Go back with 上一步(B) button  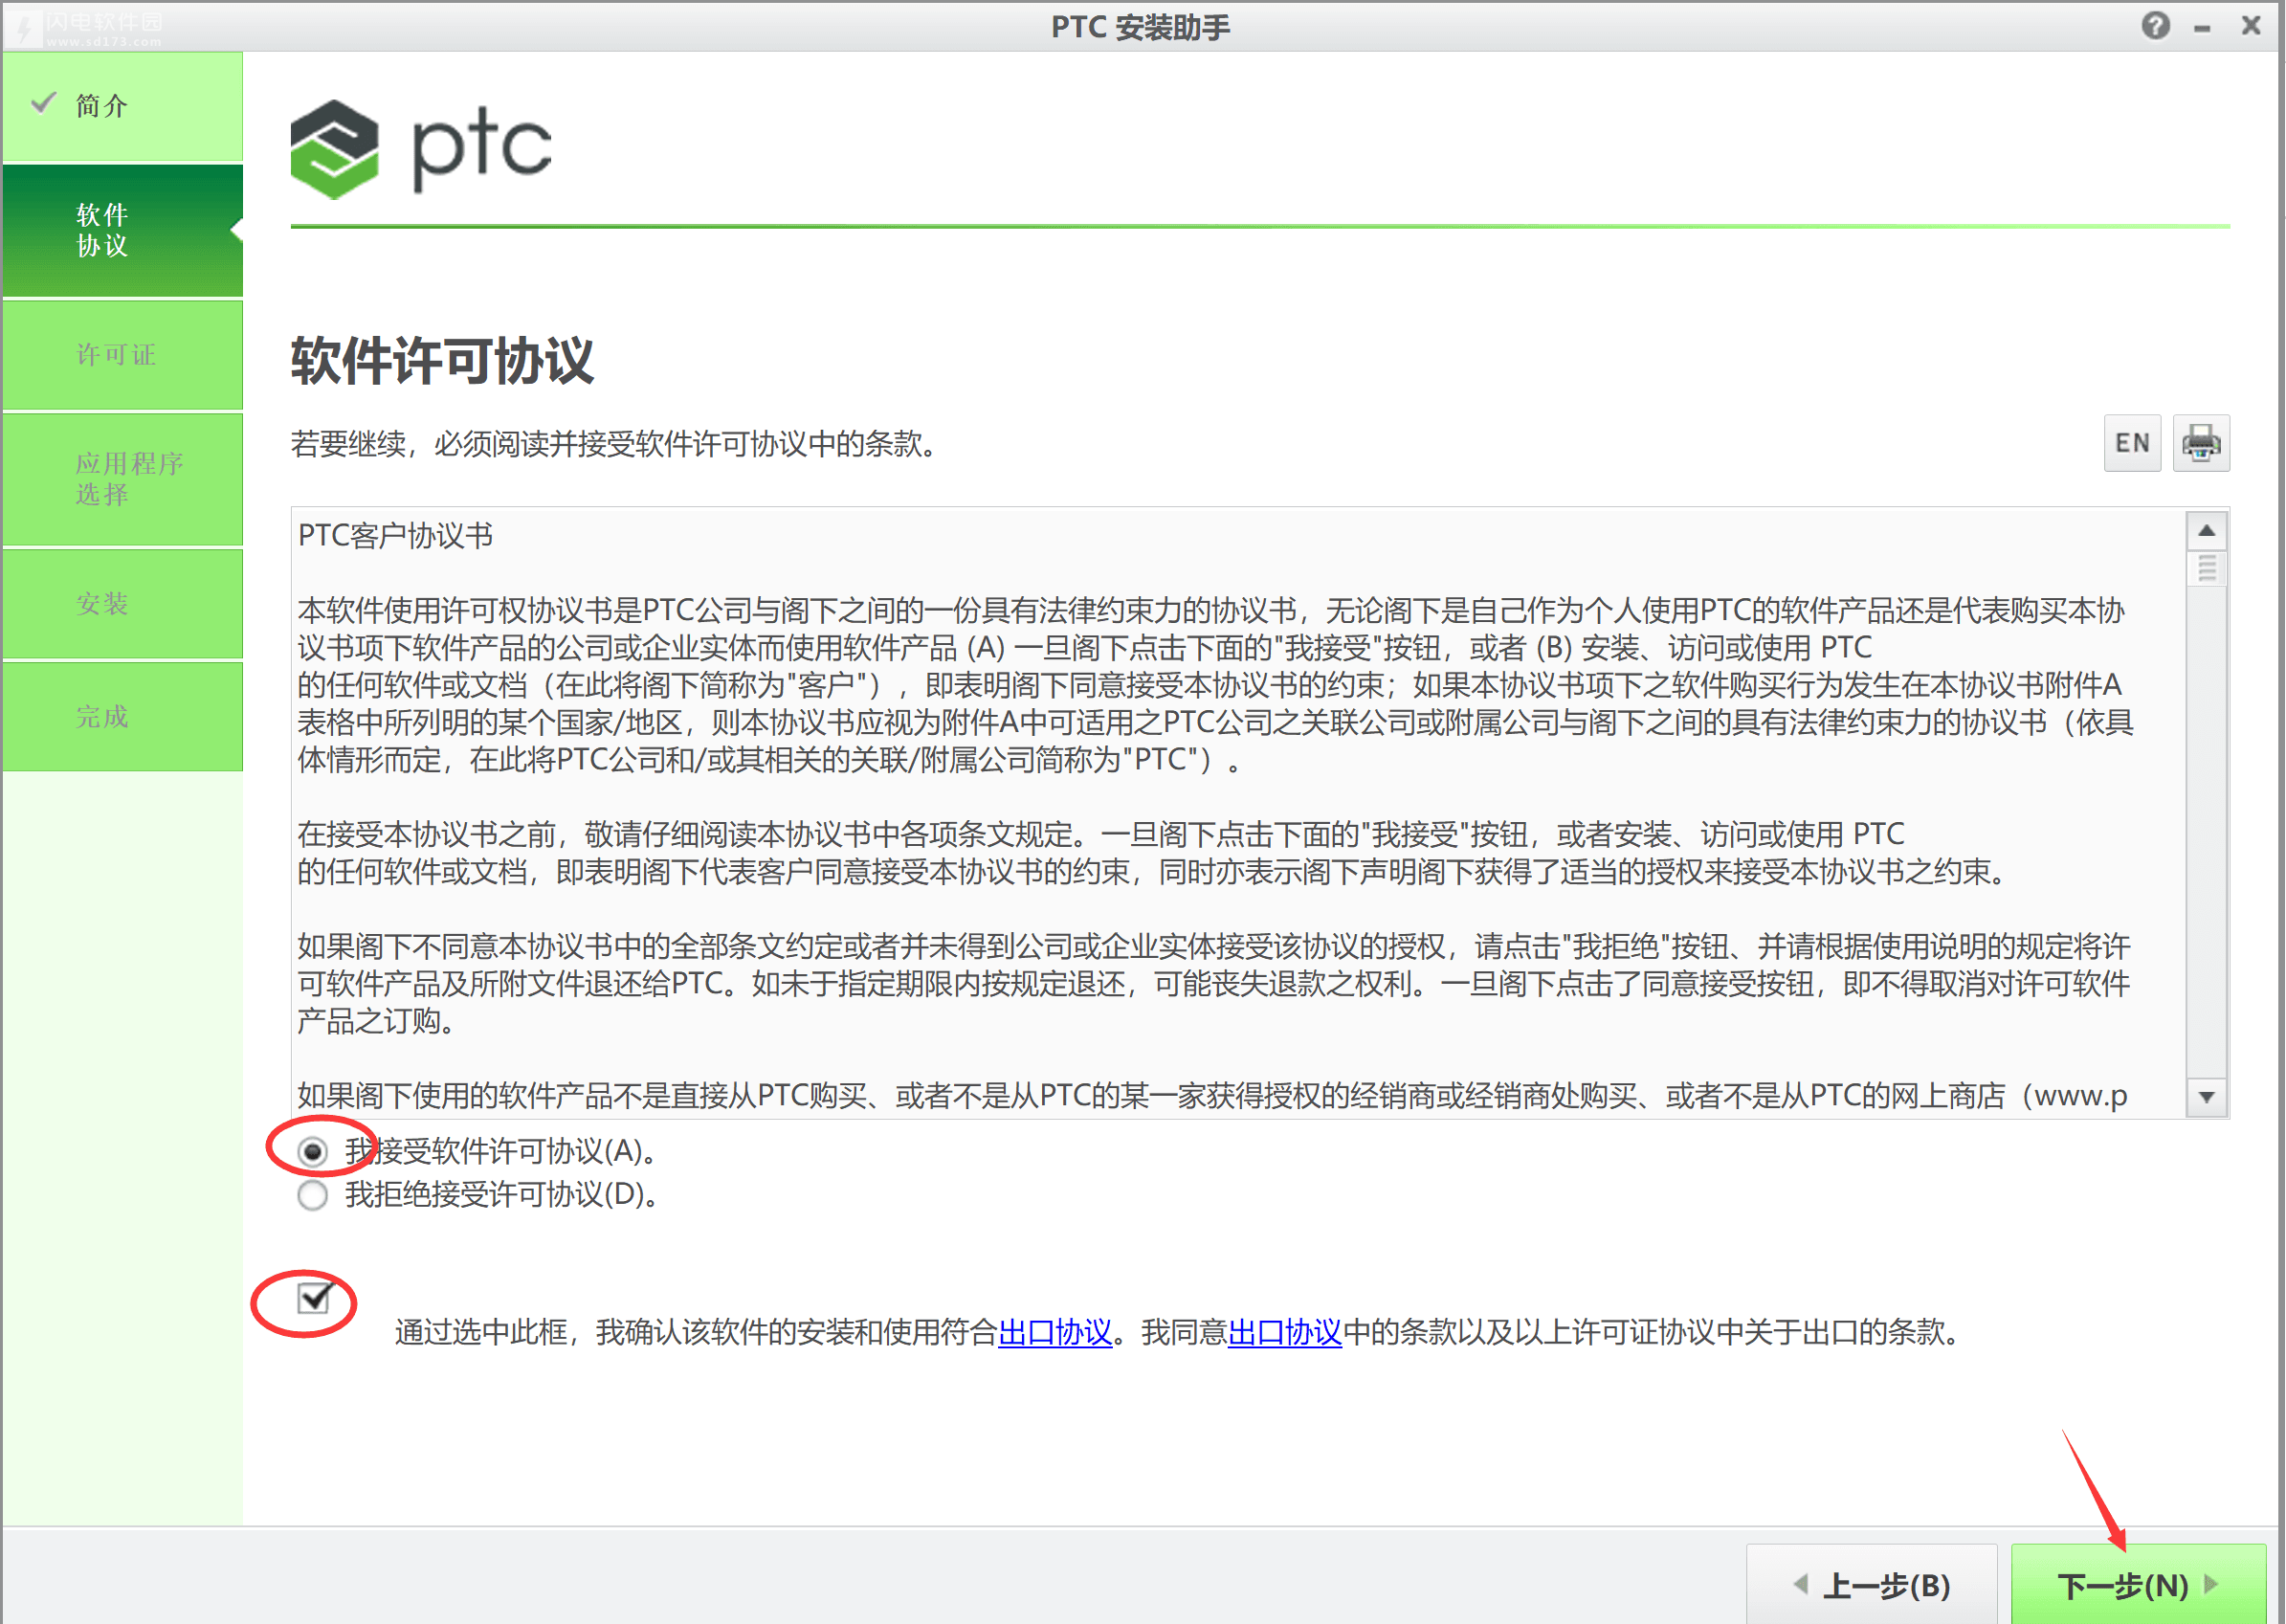click(1871, 1585)
